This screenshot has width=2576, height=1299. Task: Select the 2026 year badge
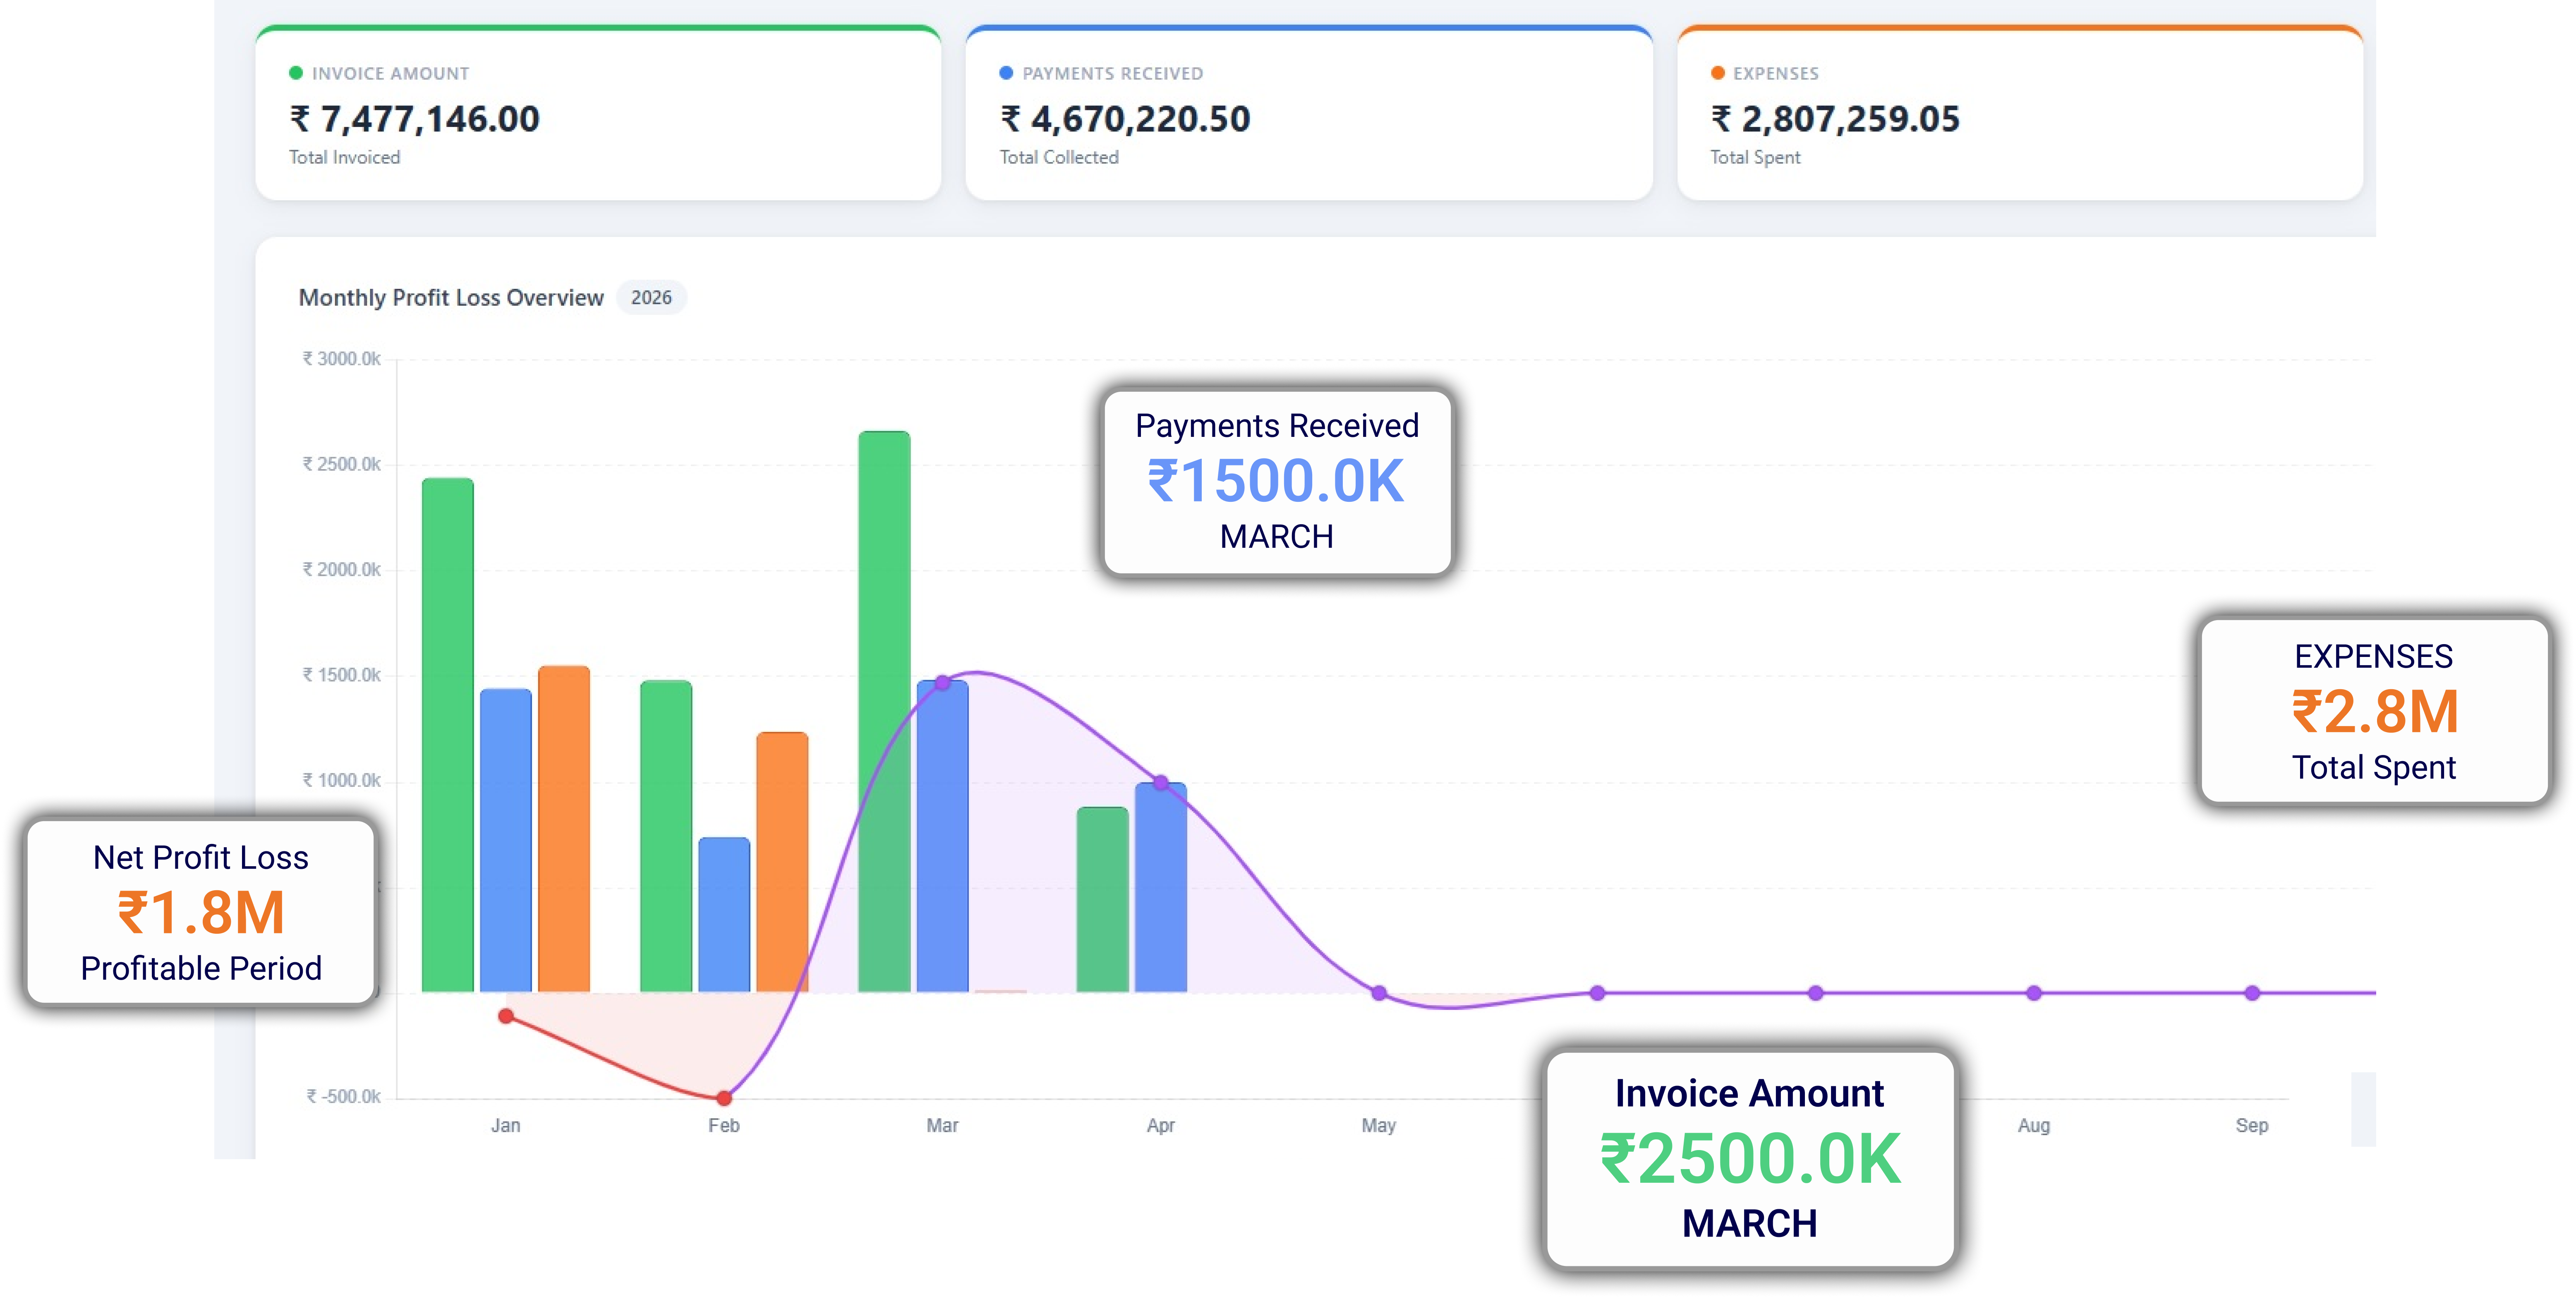pos(651,298)
